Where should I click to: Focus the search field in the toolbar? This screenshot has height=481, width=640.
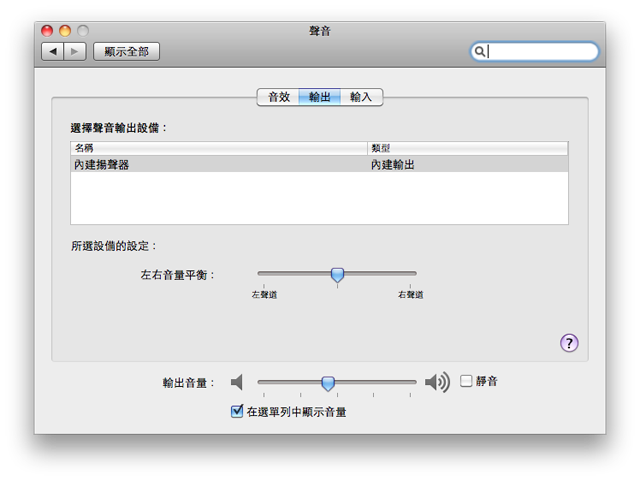tap(535, 51)
